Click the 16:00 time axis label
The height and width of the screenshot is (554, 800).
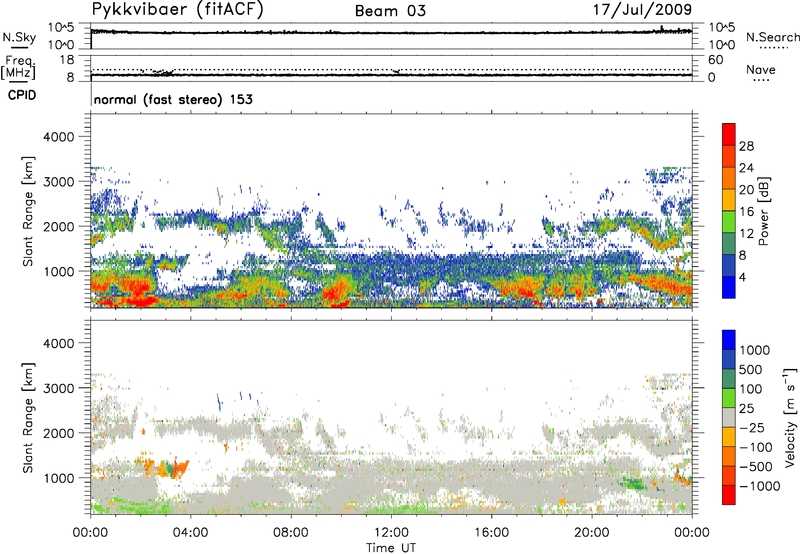point(491,533)
